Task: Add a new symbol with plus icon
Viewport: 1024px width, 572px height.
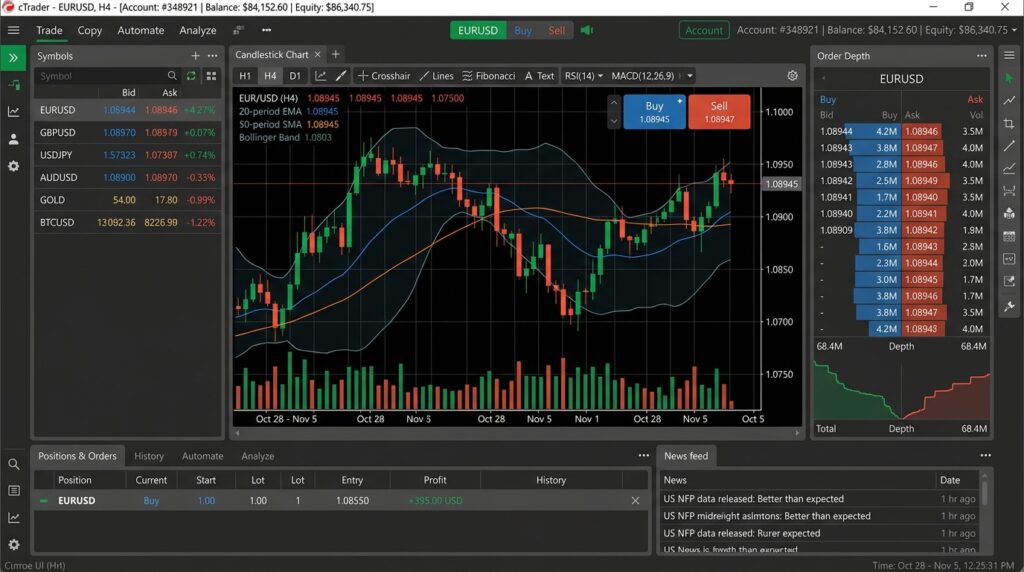Action: (x=195, y=56)
